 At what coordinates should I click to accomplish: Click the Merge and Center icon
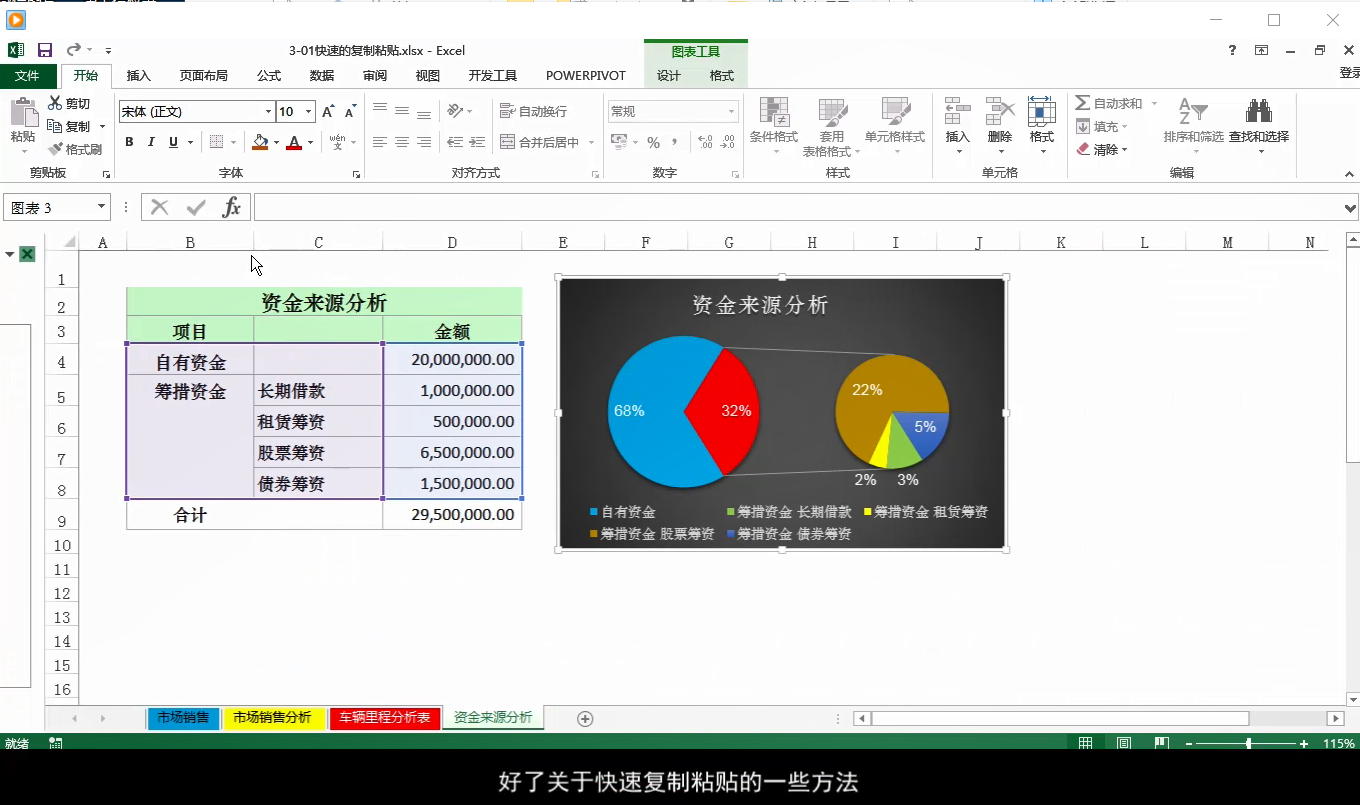[x=508, y=142]
